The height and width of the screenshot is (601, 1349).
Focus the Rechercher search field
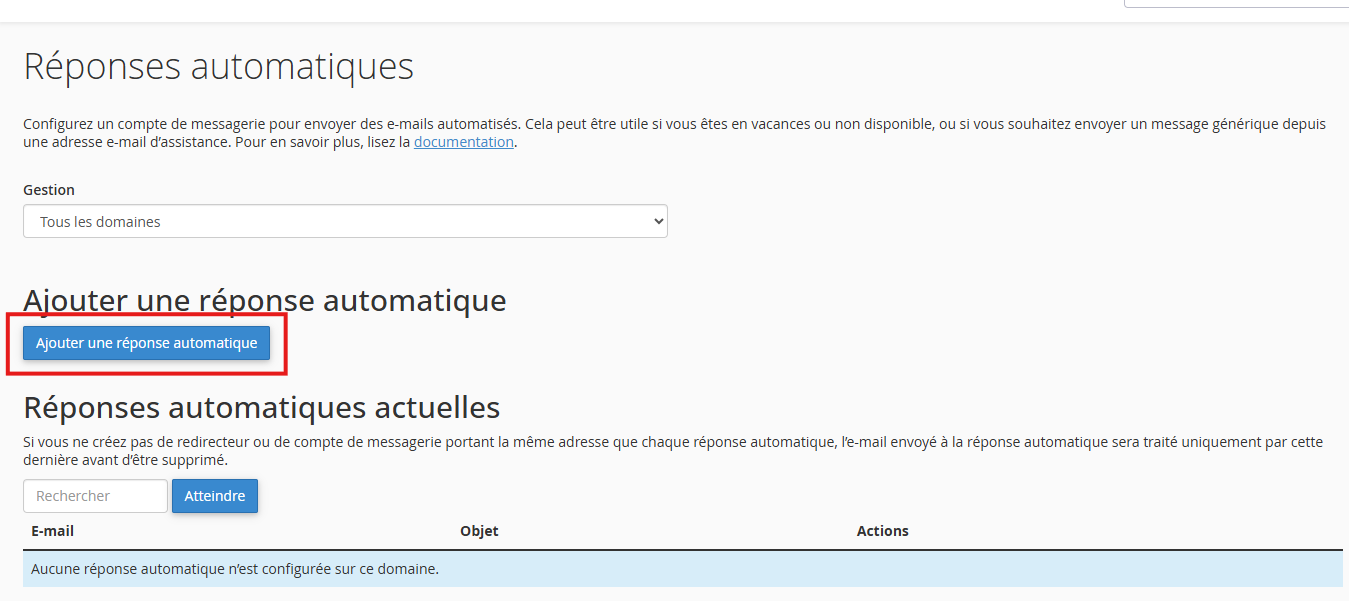pos(95,496)
